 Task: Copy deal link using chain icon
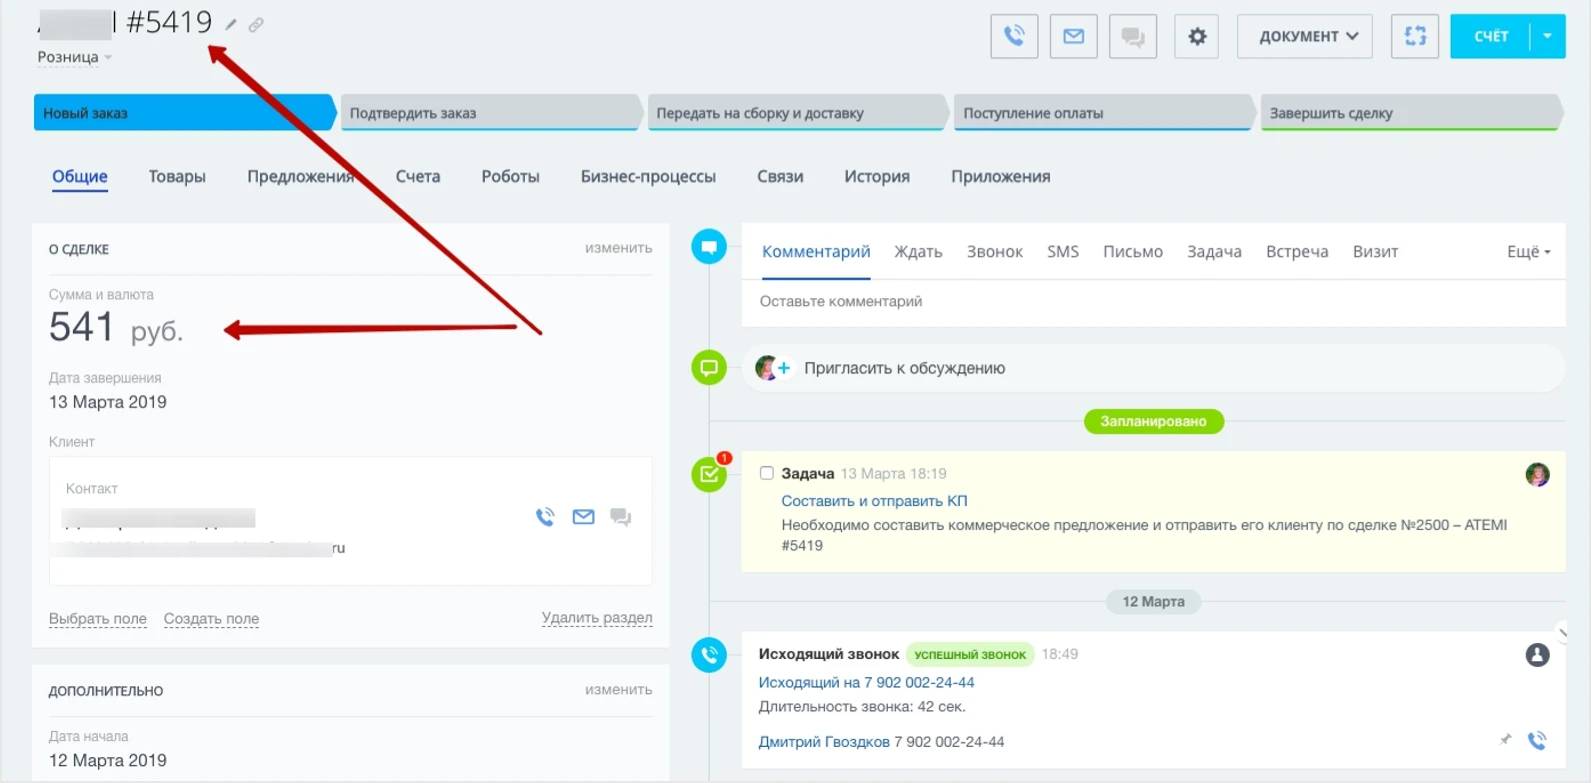click(x=256, y=25)
